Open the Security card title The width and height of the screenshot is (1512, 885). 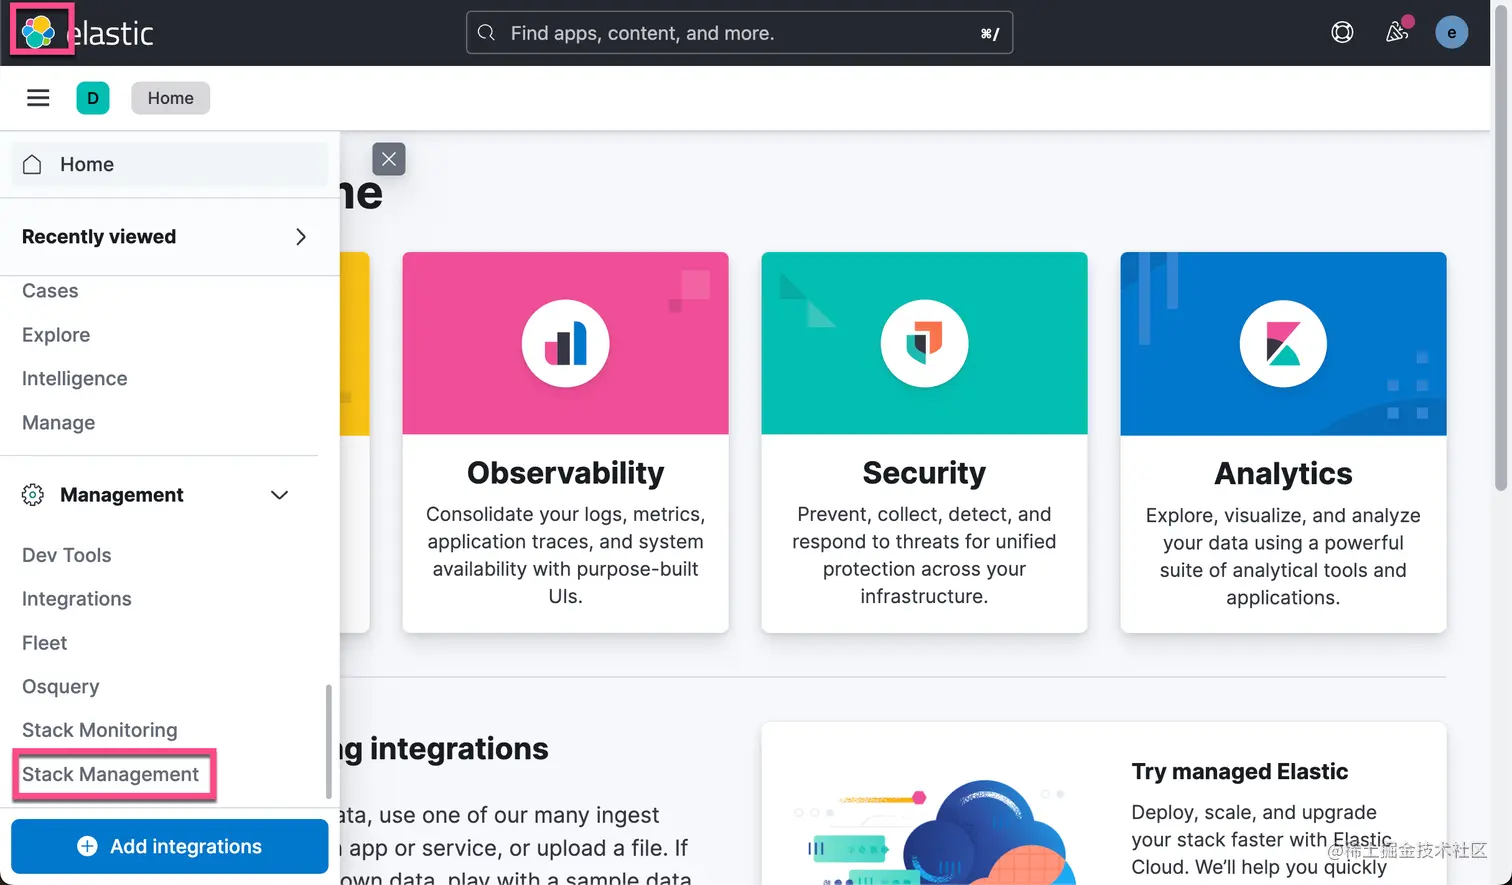pos(924,472)
